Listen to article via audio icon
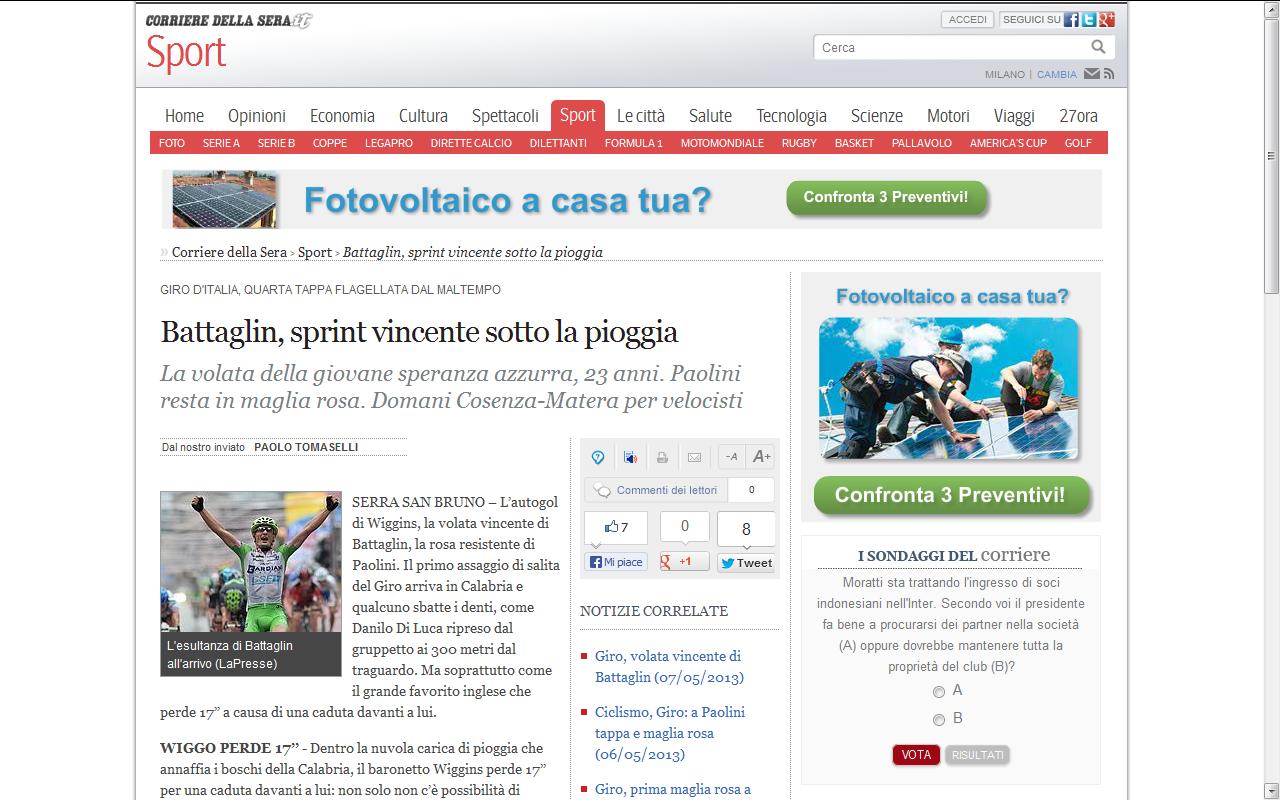Viewport: 1280px width, 800px height. [630, 457]
